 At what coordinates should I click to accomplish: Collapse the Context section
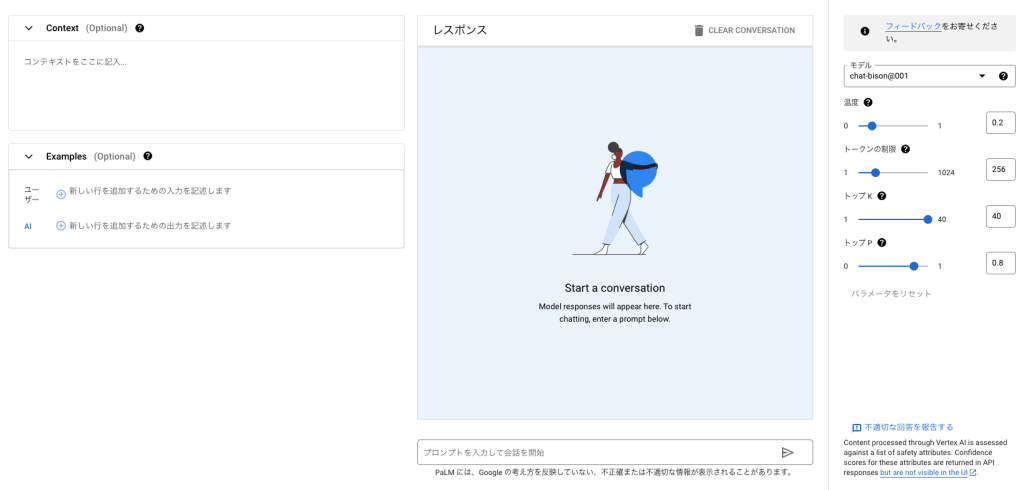coord(28,28)
